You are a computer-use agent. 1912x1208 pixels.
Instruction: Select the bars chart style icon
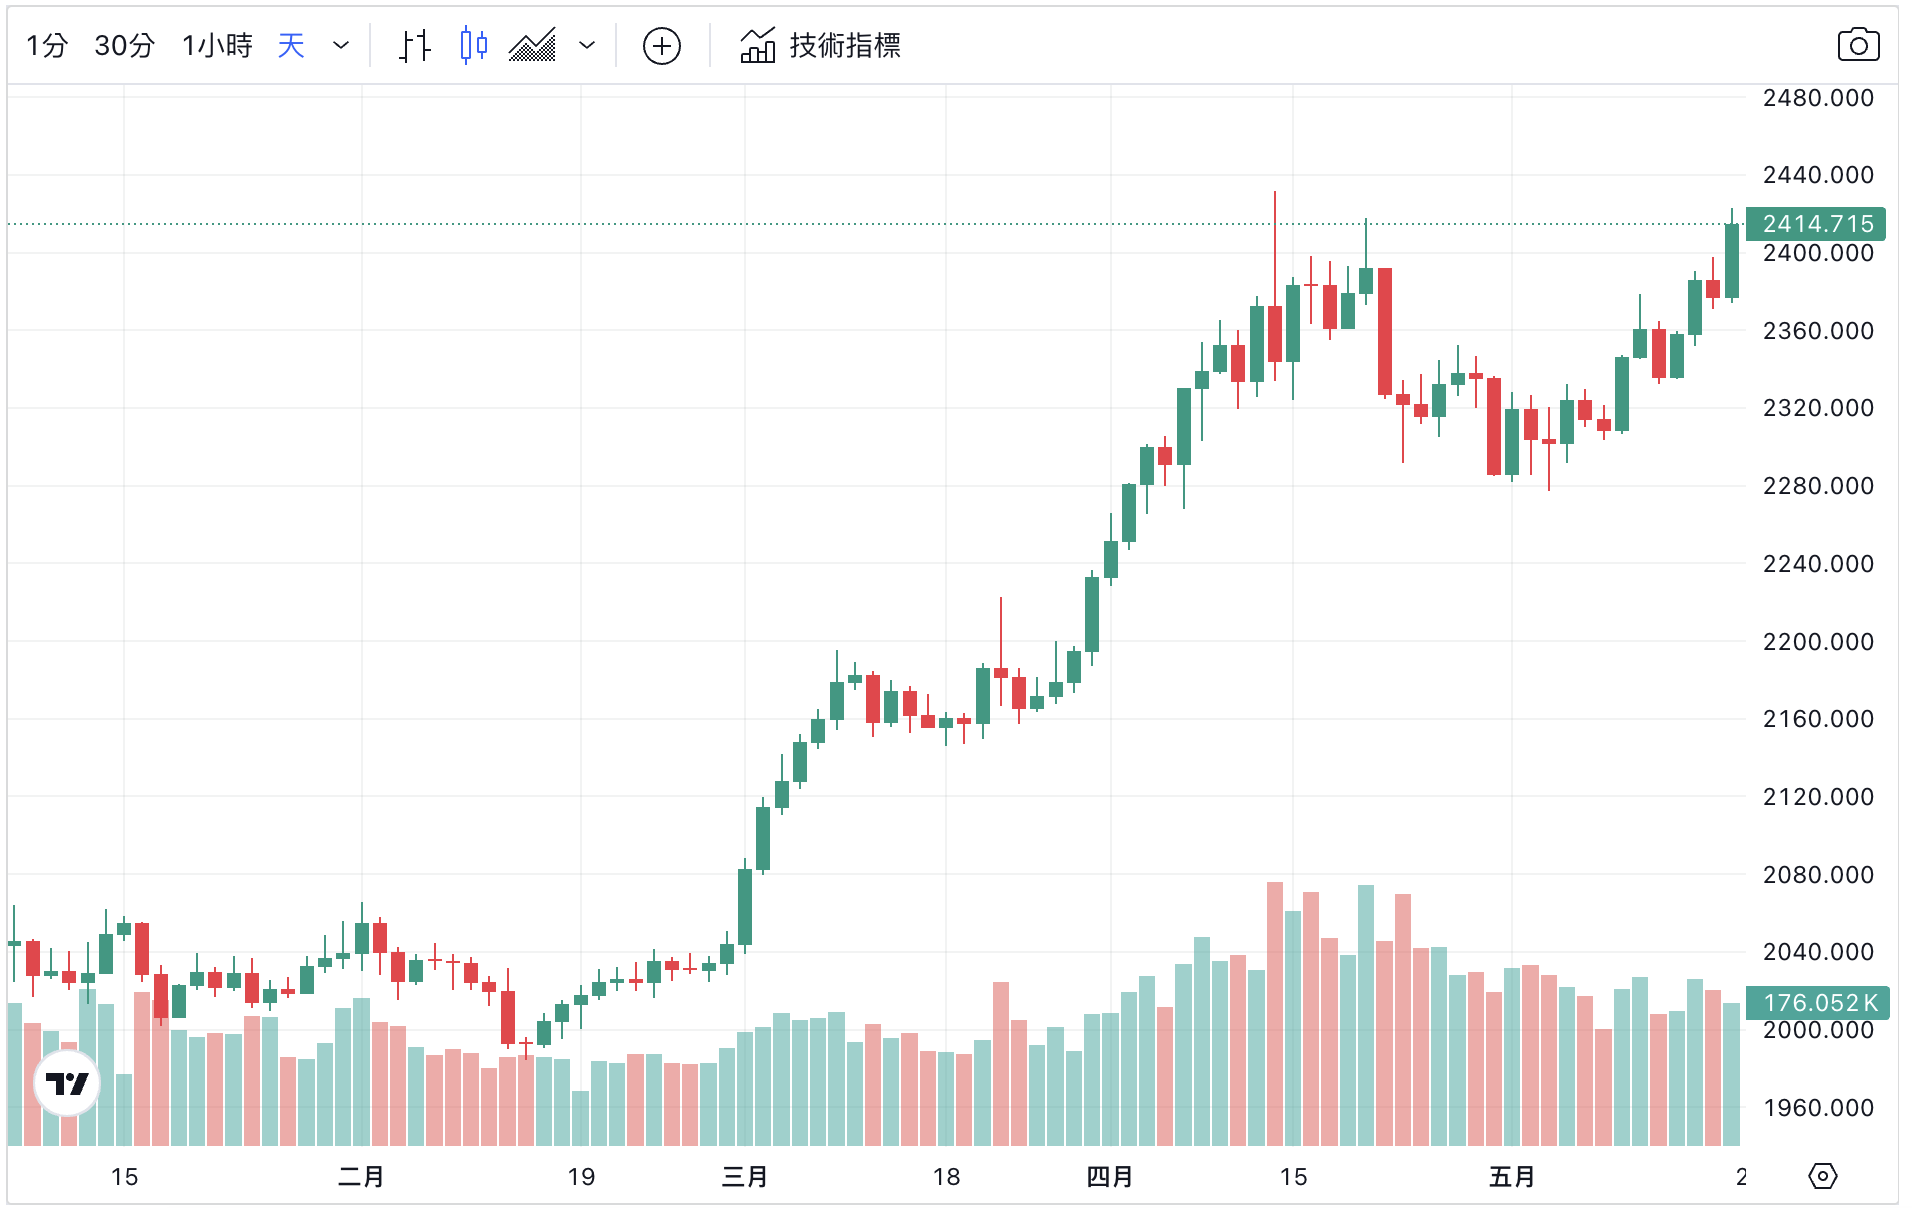415,46
